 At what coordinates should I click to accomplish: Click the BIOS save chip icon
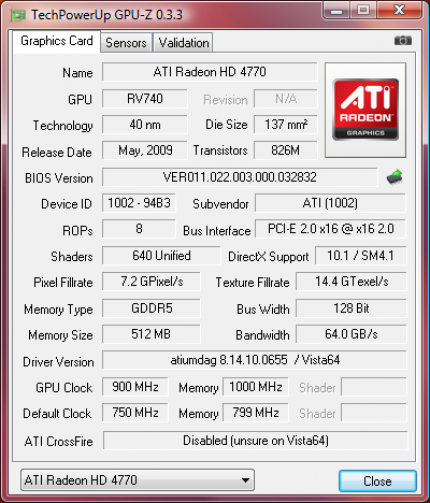[395, 177]
